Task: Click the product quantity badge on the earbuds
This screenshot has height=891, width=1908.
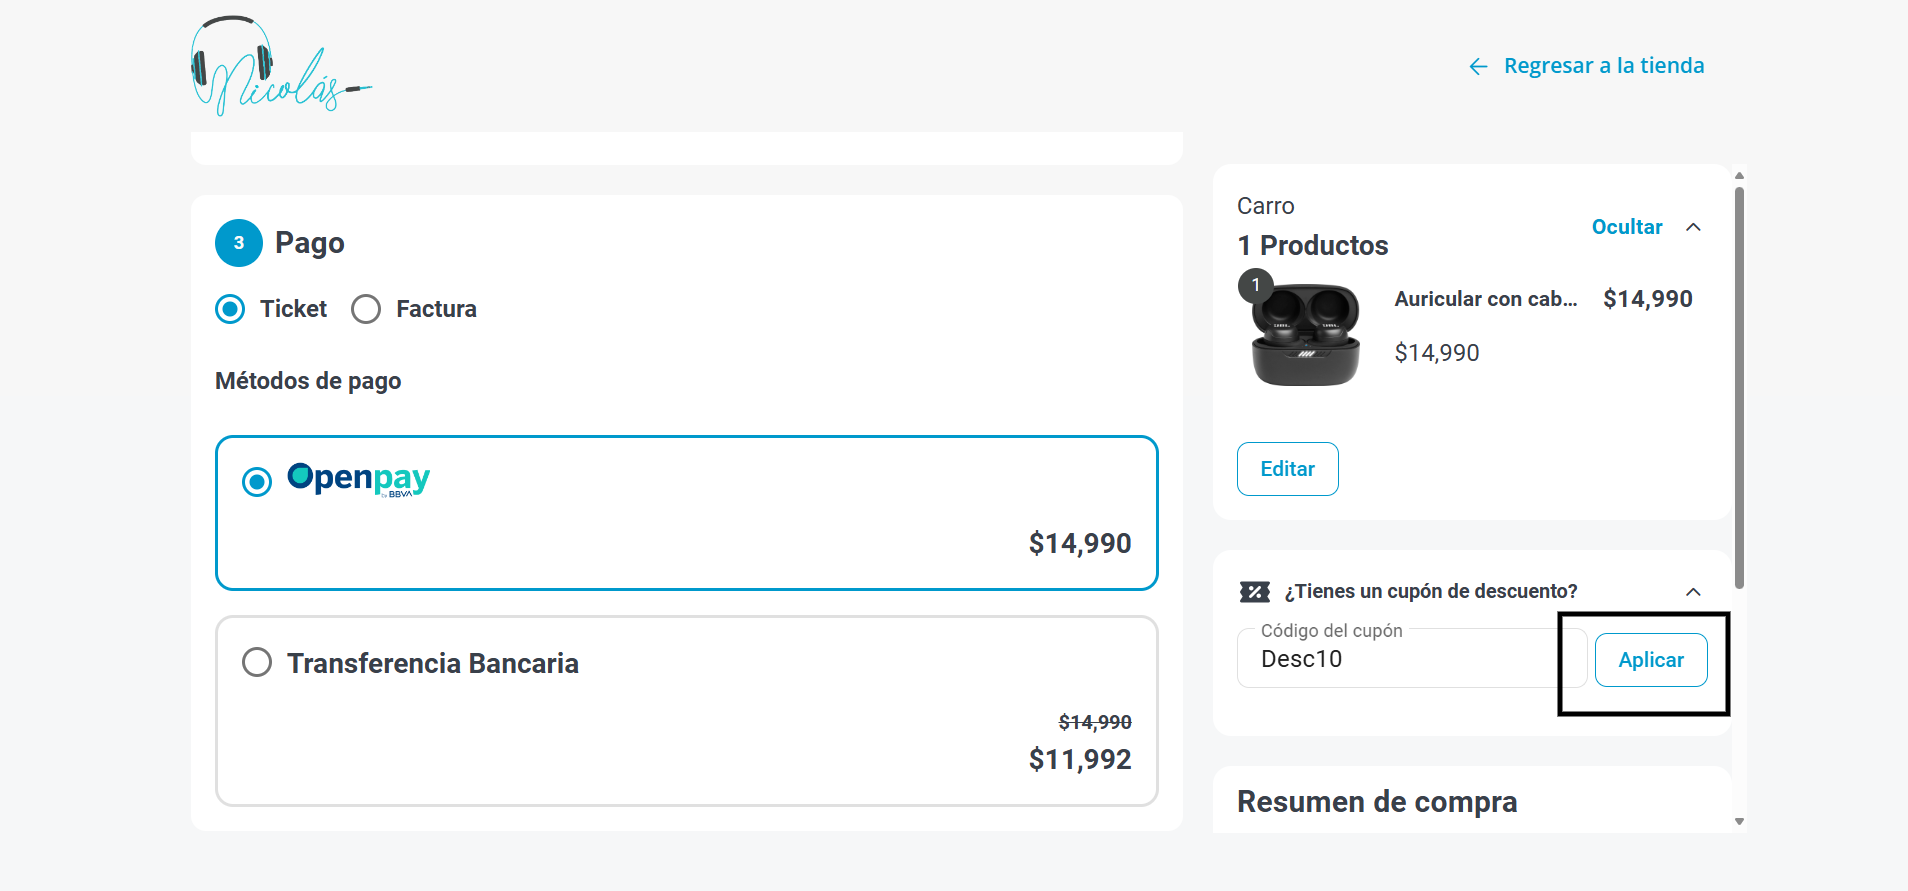Action: [1256, 286]
